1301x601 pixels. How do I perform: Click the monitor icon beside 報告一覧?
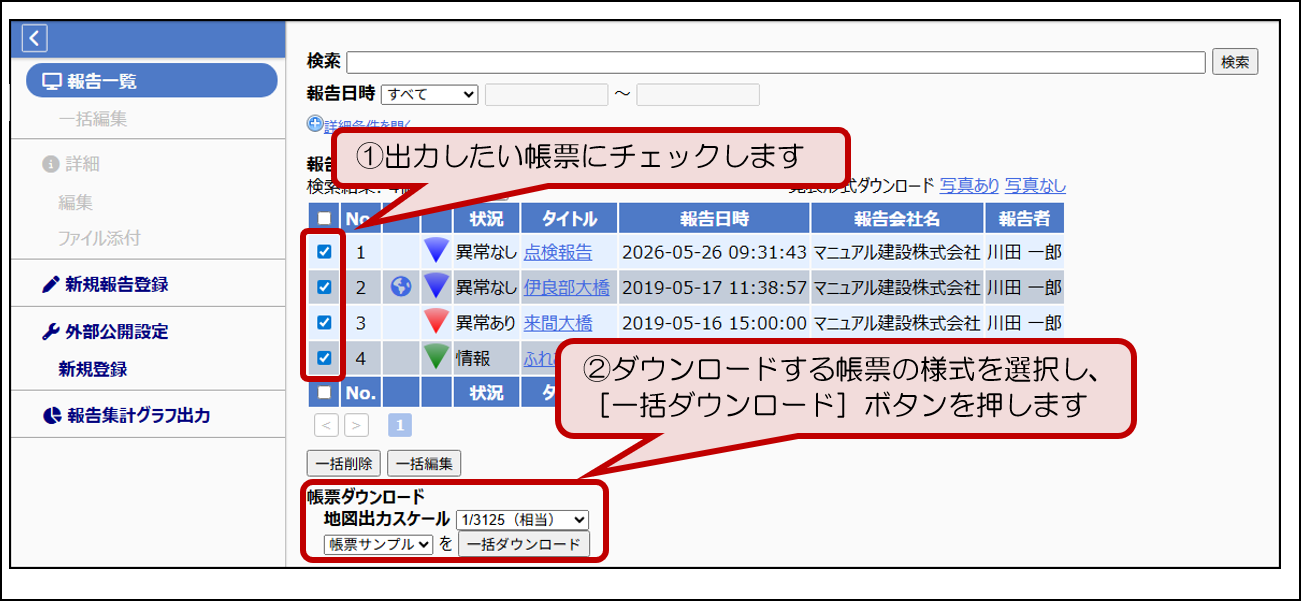pos(52,81)
